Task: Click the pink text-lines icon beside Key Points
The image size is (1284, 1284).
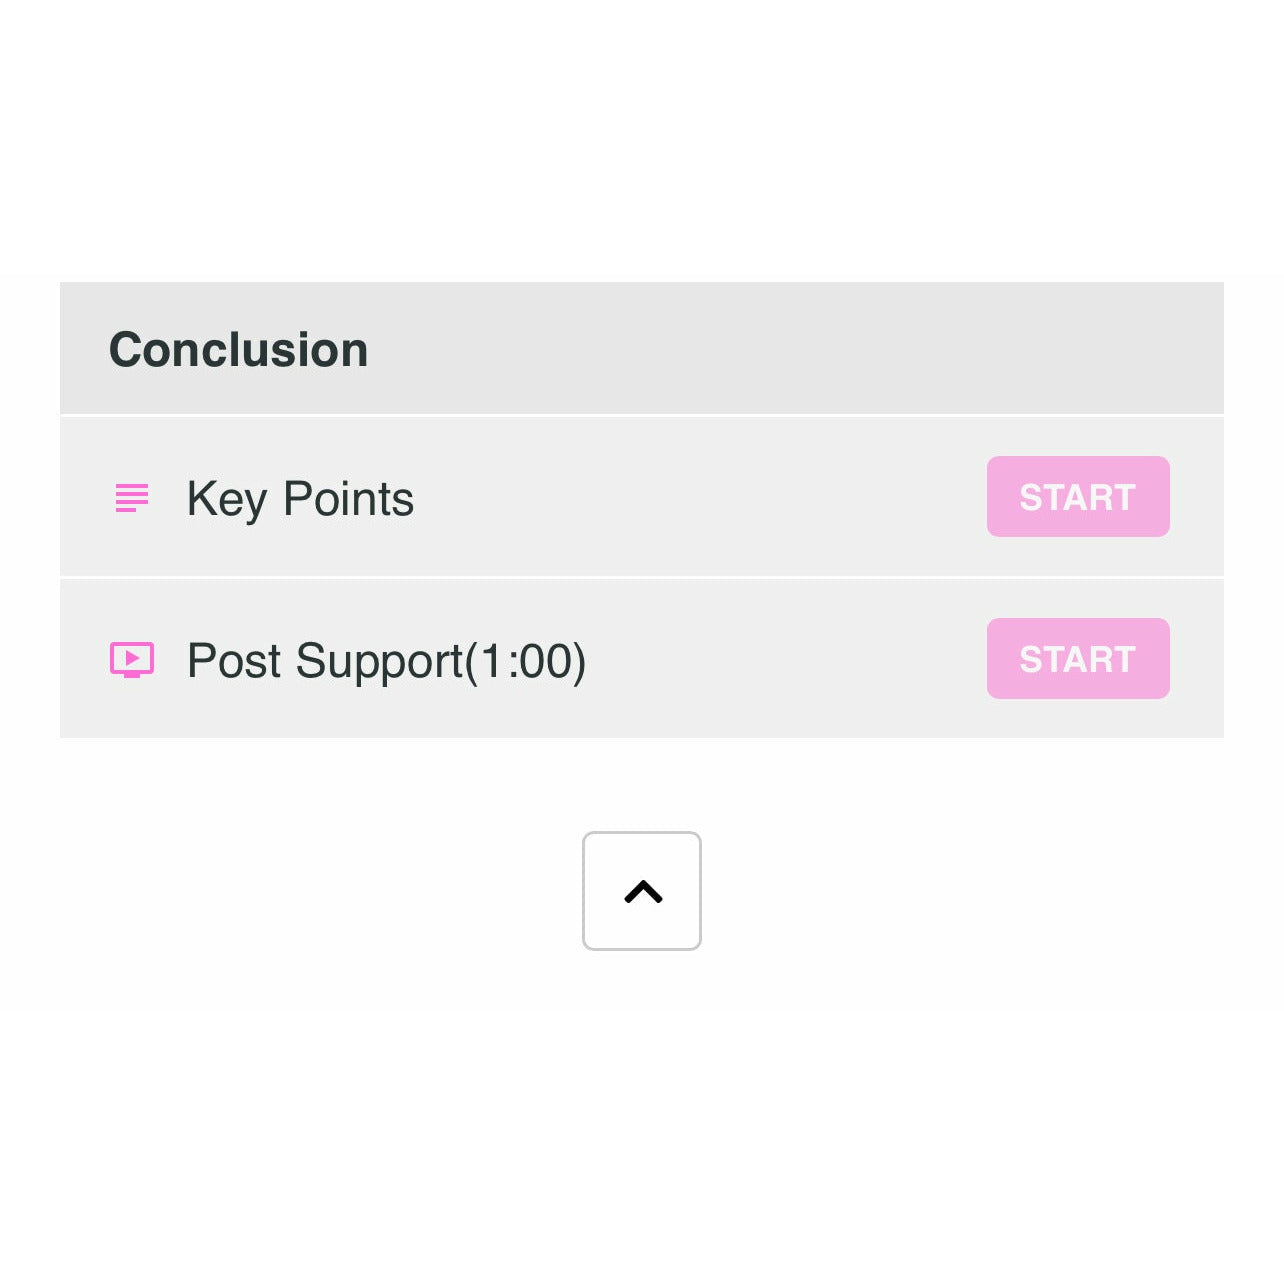Action: point(132,498)
